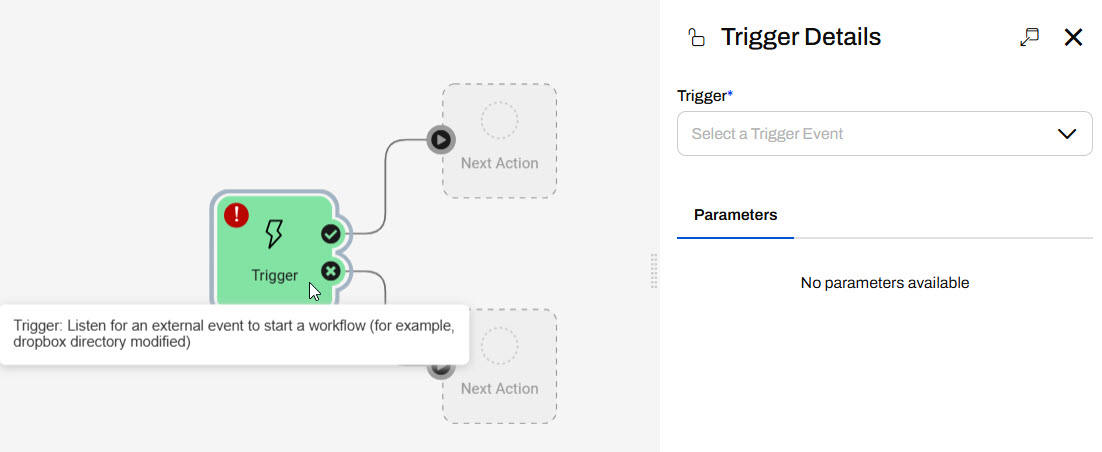Close the Trigger Details panel

[1073, 38]
